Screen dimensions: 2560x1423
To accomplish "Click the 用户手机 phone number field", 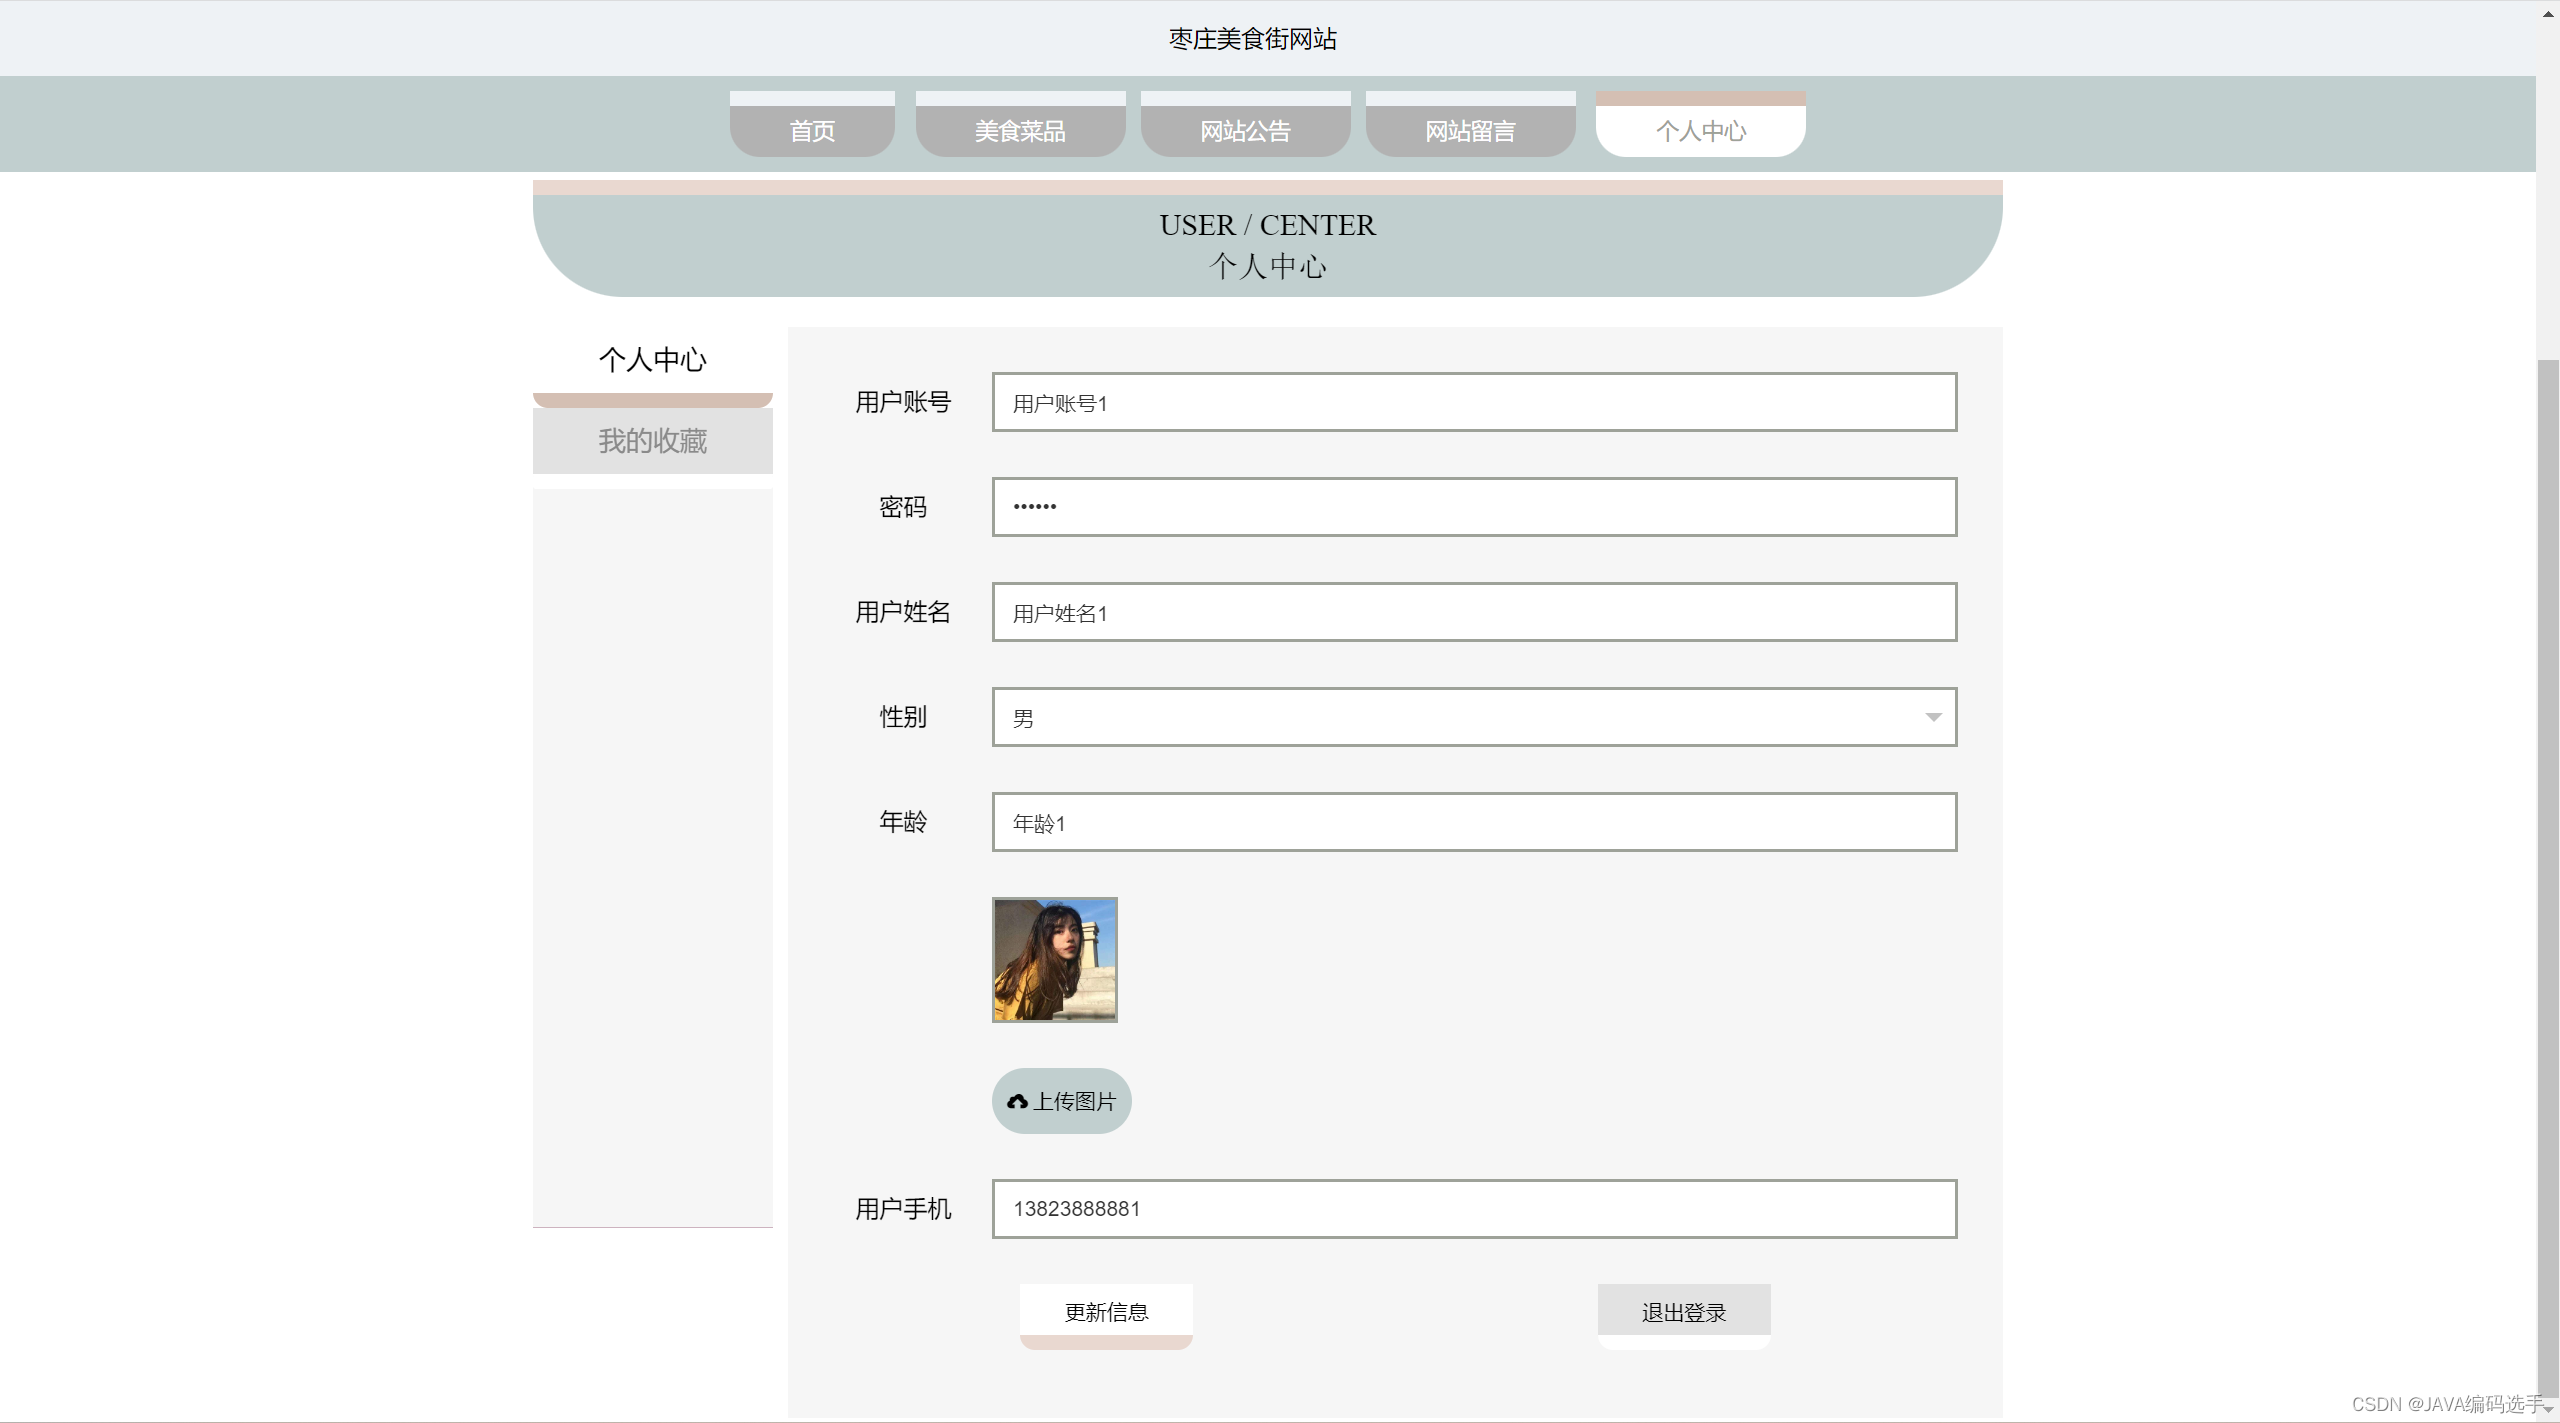I will point(1474,1208).
